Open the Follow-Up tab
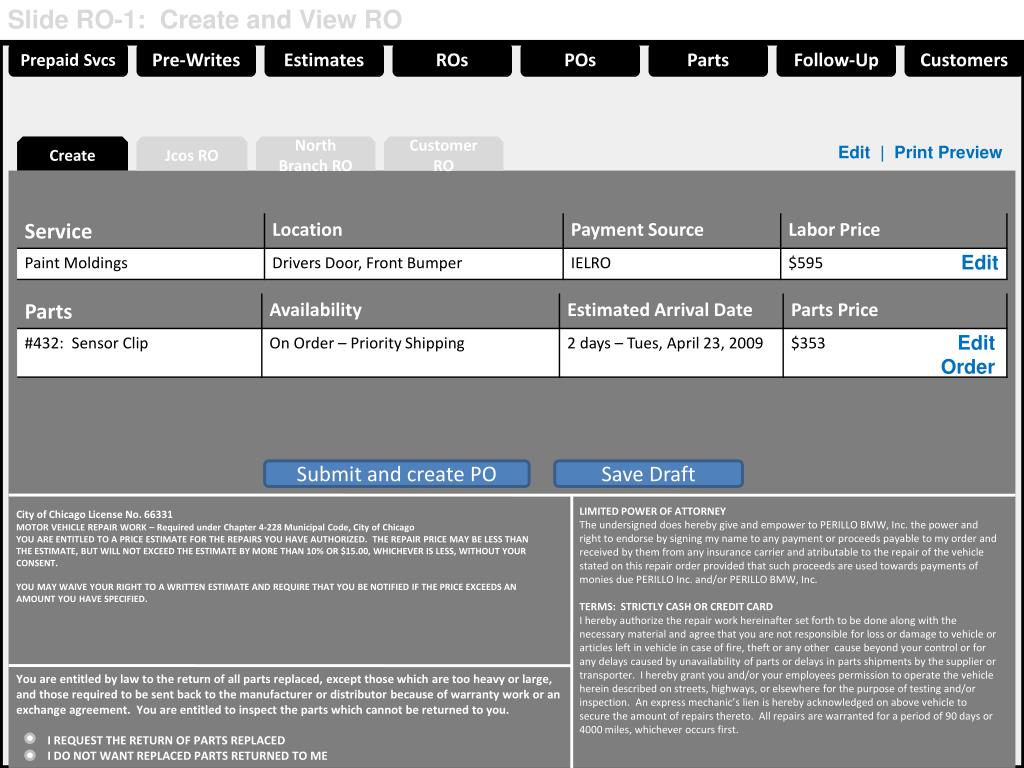Screen dimensions: 1024x768 point(836,60)
